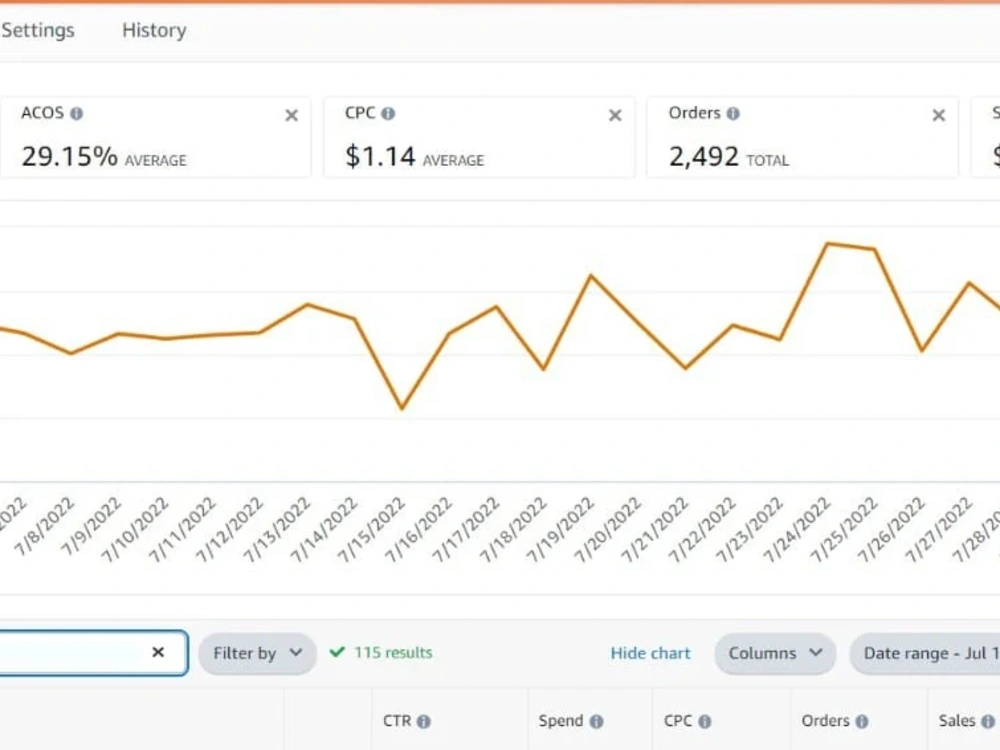The image size is (1000, 750).
Task: Click the Orders metric card info icon
Action: [733, 114]
